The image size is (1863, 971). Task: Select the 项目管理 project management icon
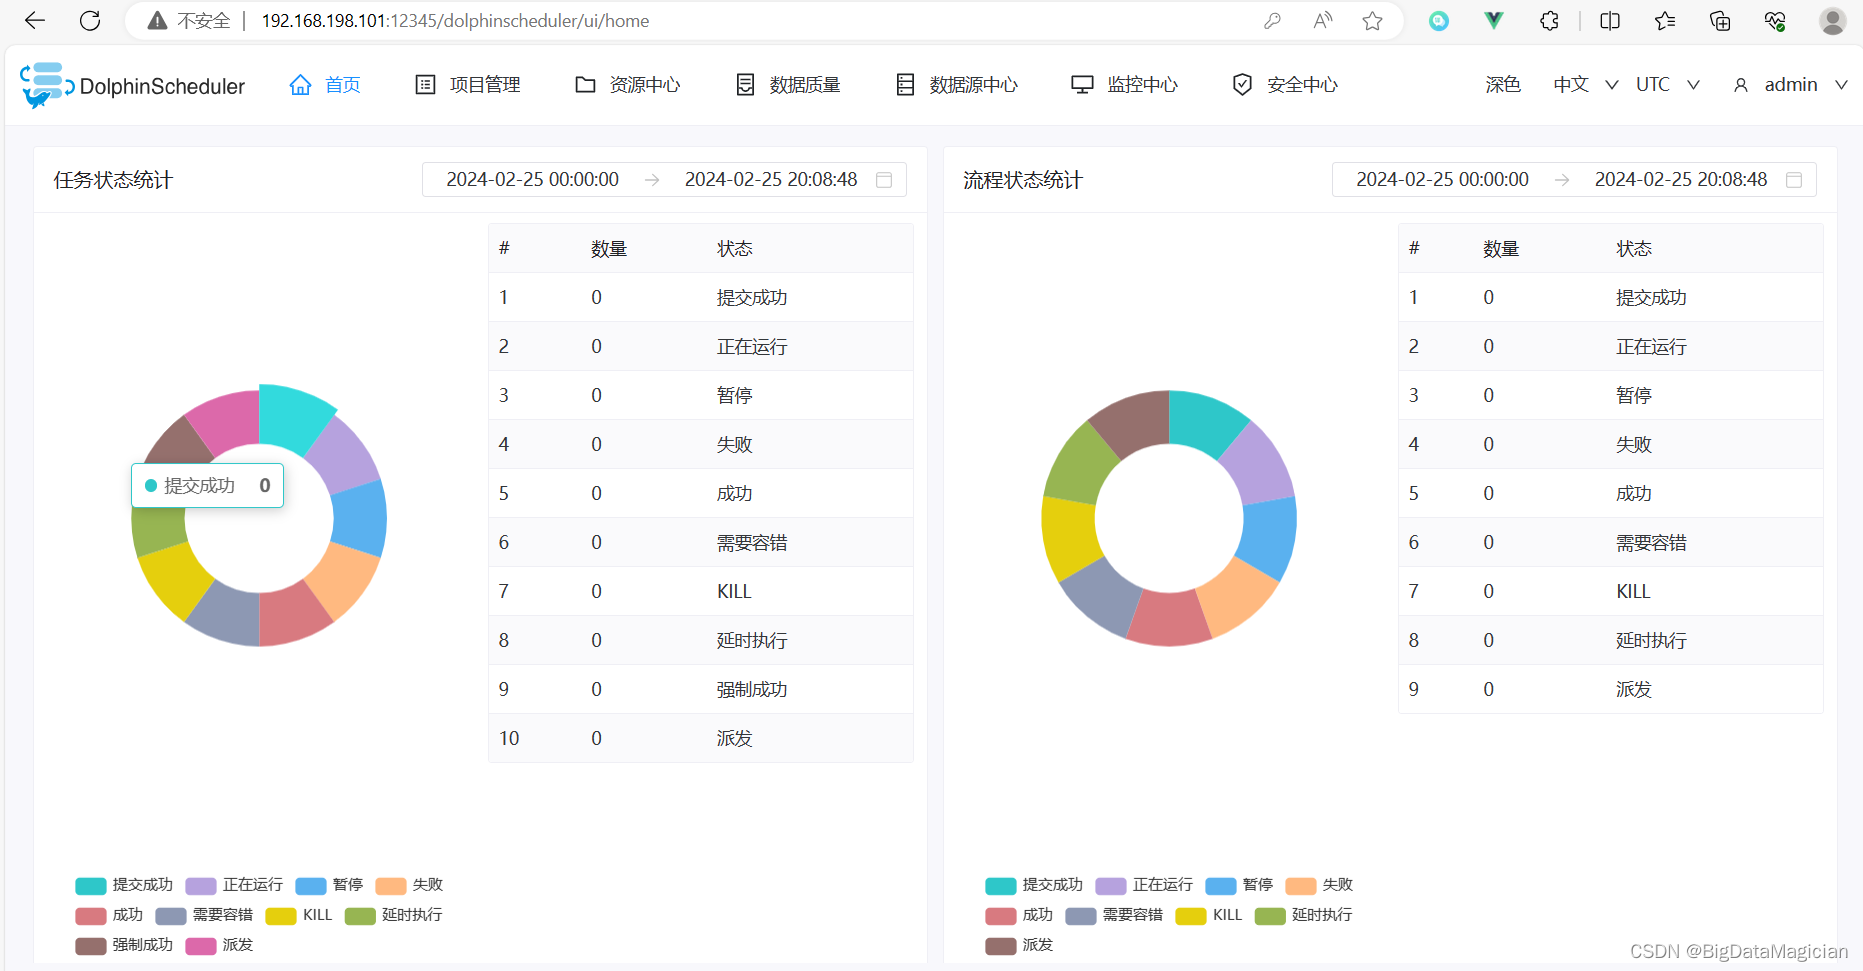coord(424,84)
